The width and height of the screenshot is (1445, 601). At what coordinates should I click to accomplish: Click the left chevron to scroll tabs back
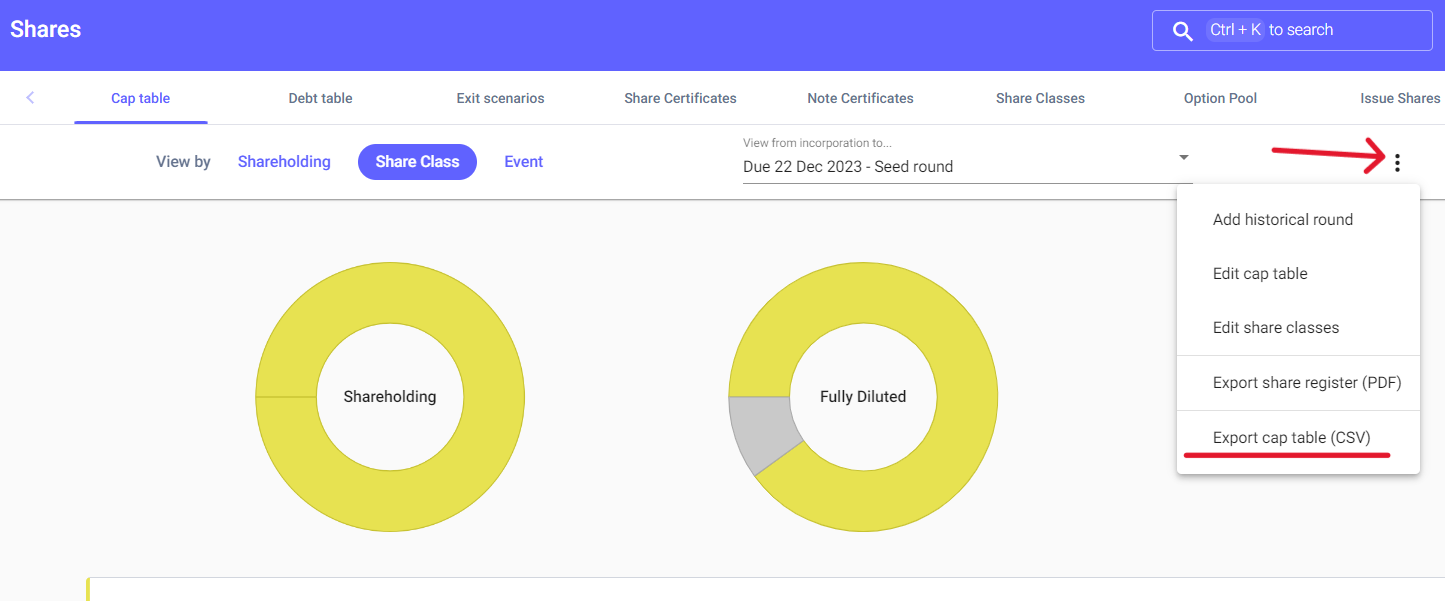pos(30,98)
